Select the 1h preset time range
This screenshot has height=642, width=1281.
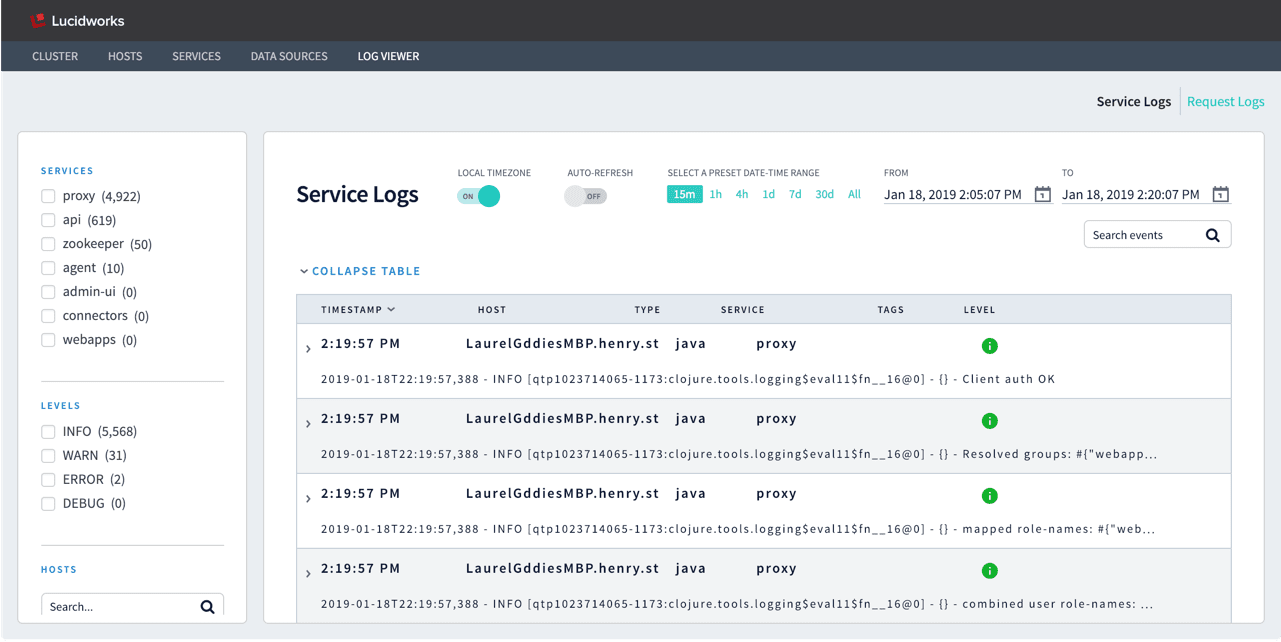pyautogui.click(x=715, y=194)
